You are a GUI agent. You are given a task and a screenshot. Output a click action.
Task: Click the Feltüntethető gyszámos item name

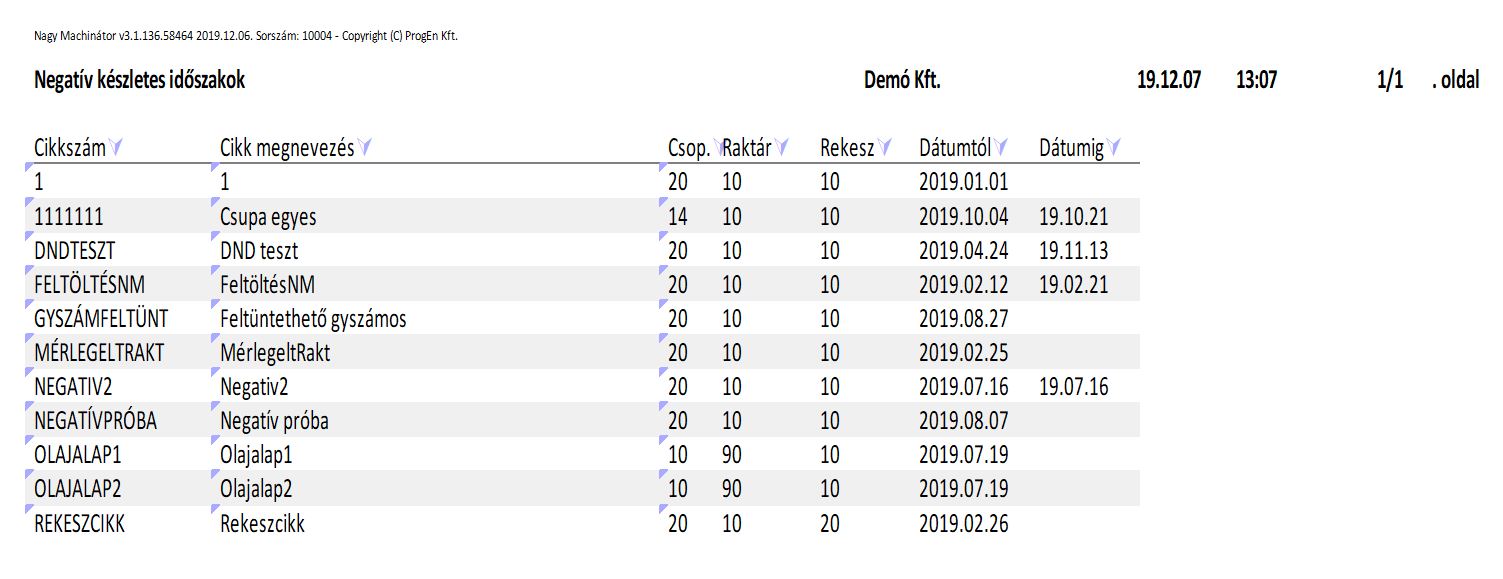pos(312,319)
